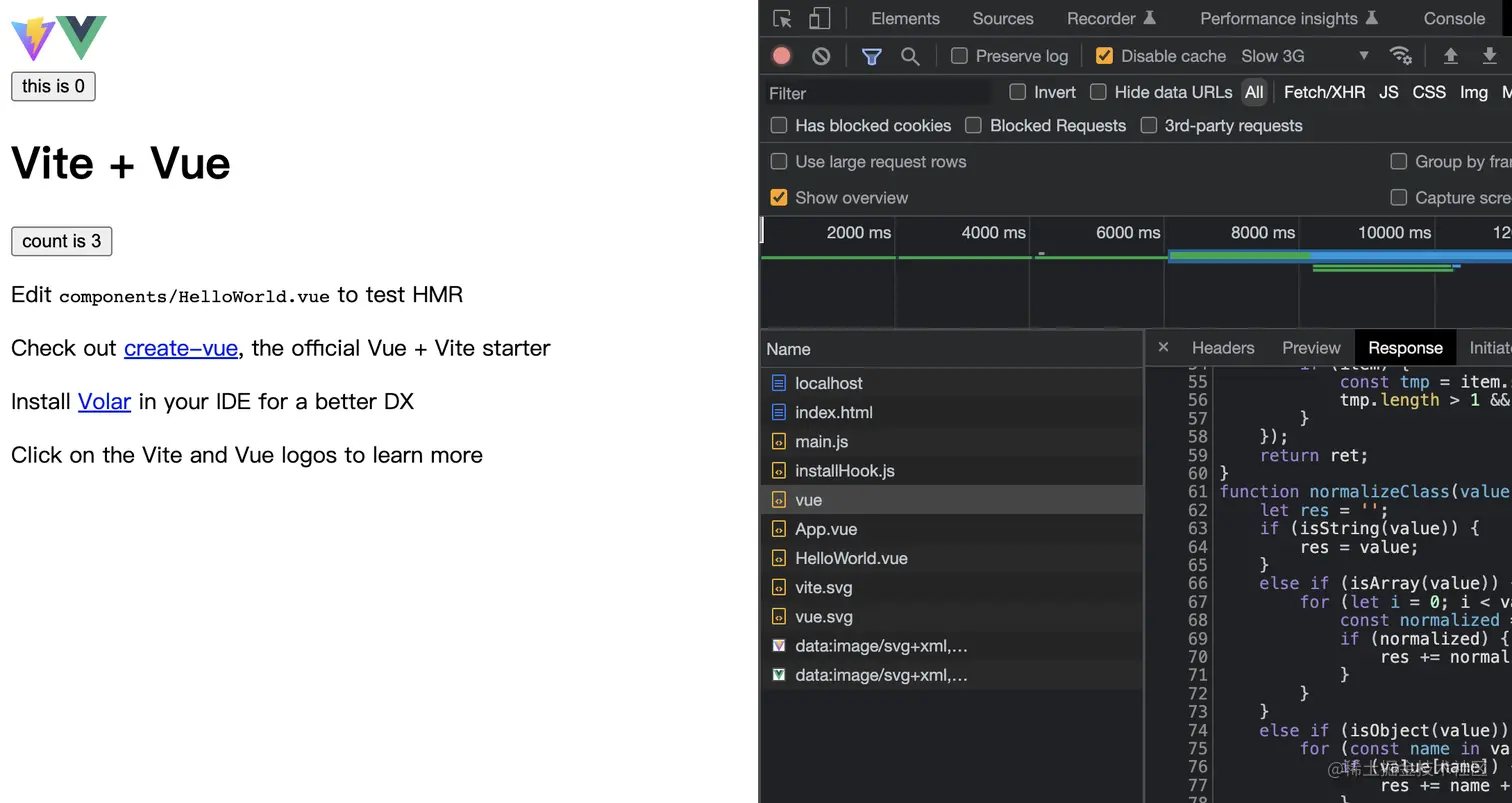
Task: Select the vite.svg request row
Action: pyautogui.click(x=952, y=587)
